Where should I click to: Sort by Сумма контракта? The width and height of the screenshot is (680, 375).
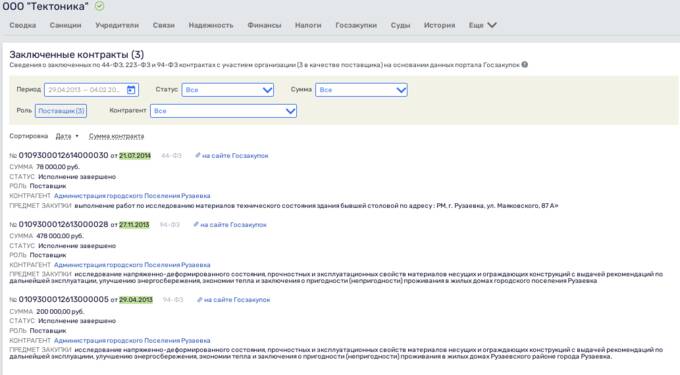[116, 136]
